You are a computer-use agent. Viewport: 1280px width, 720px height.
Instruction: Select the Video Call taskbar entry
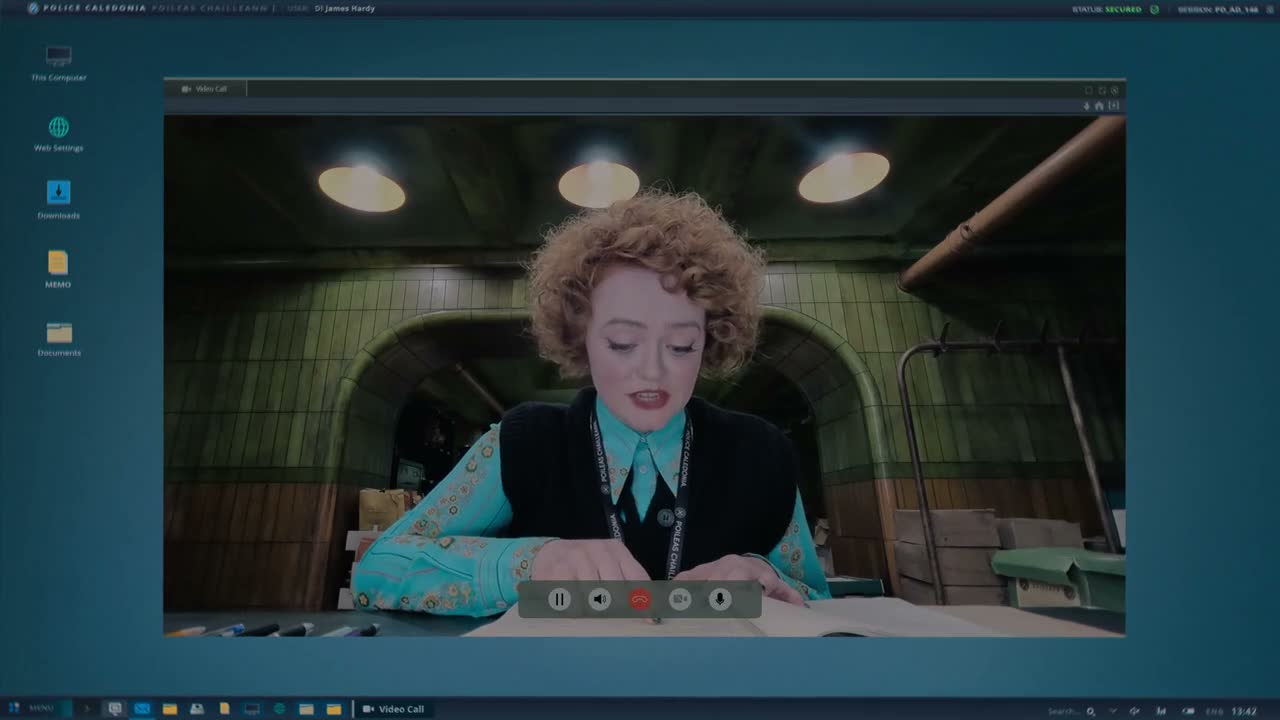coord(393,709)
